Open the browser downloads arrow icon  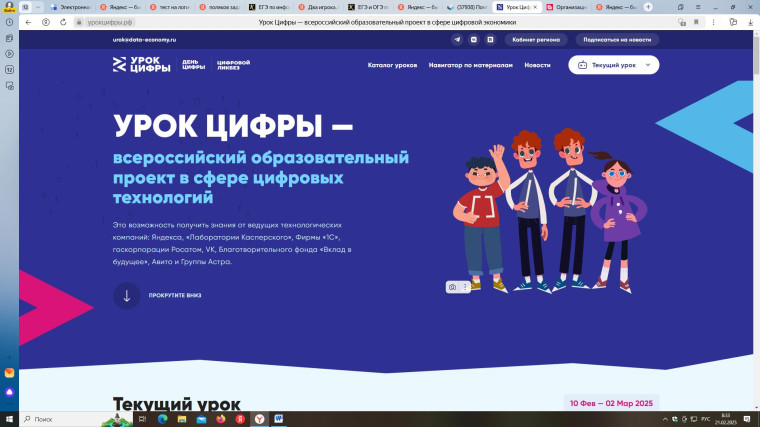750,22
